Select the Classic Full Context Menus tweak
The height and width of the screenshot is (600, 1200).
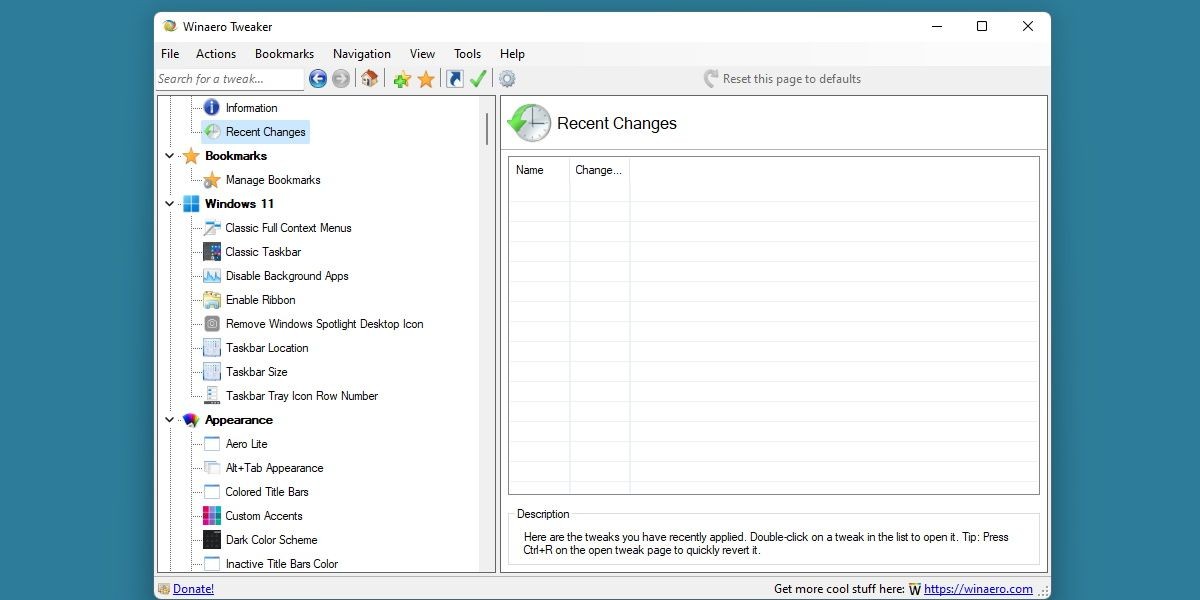[288, 228]
